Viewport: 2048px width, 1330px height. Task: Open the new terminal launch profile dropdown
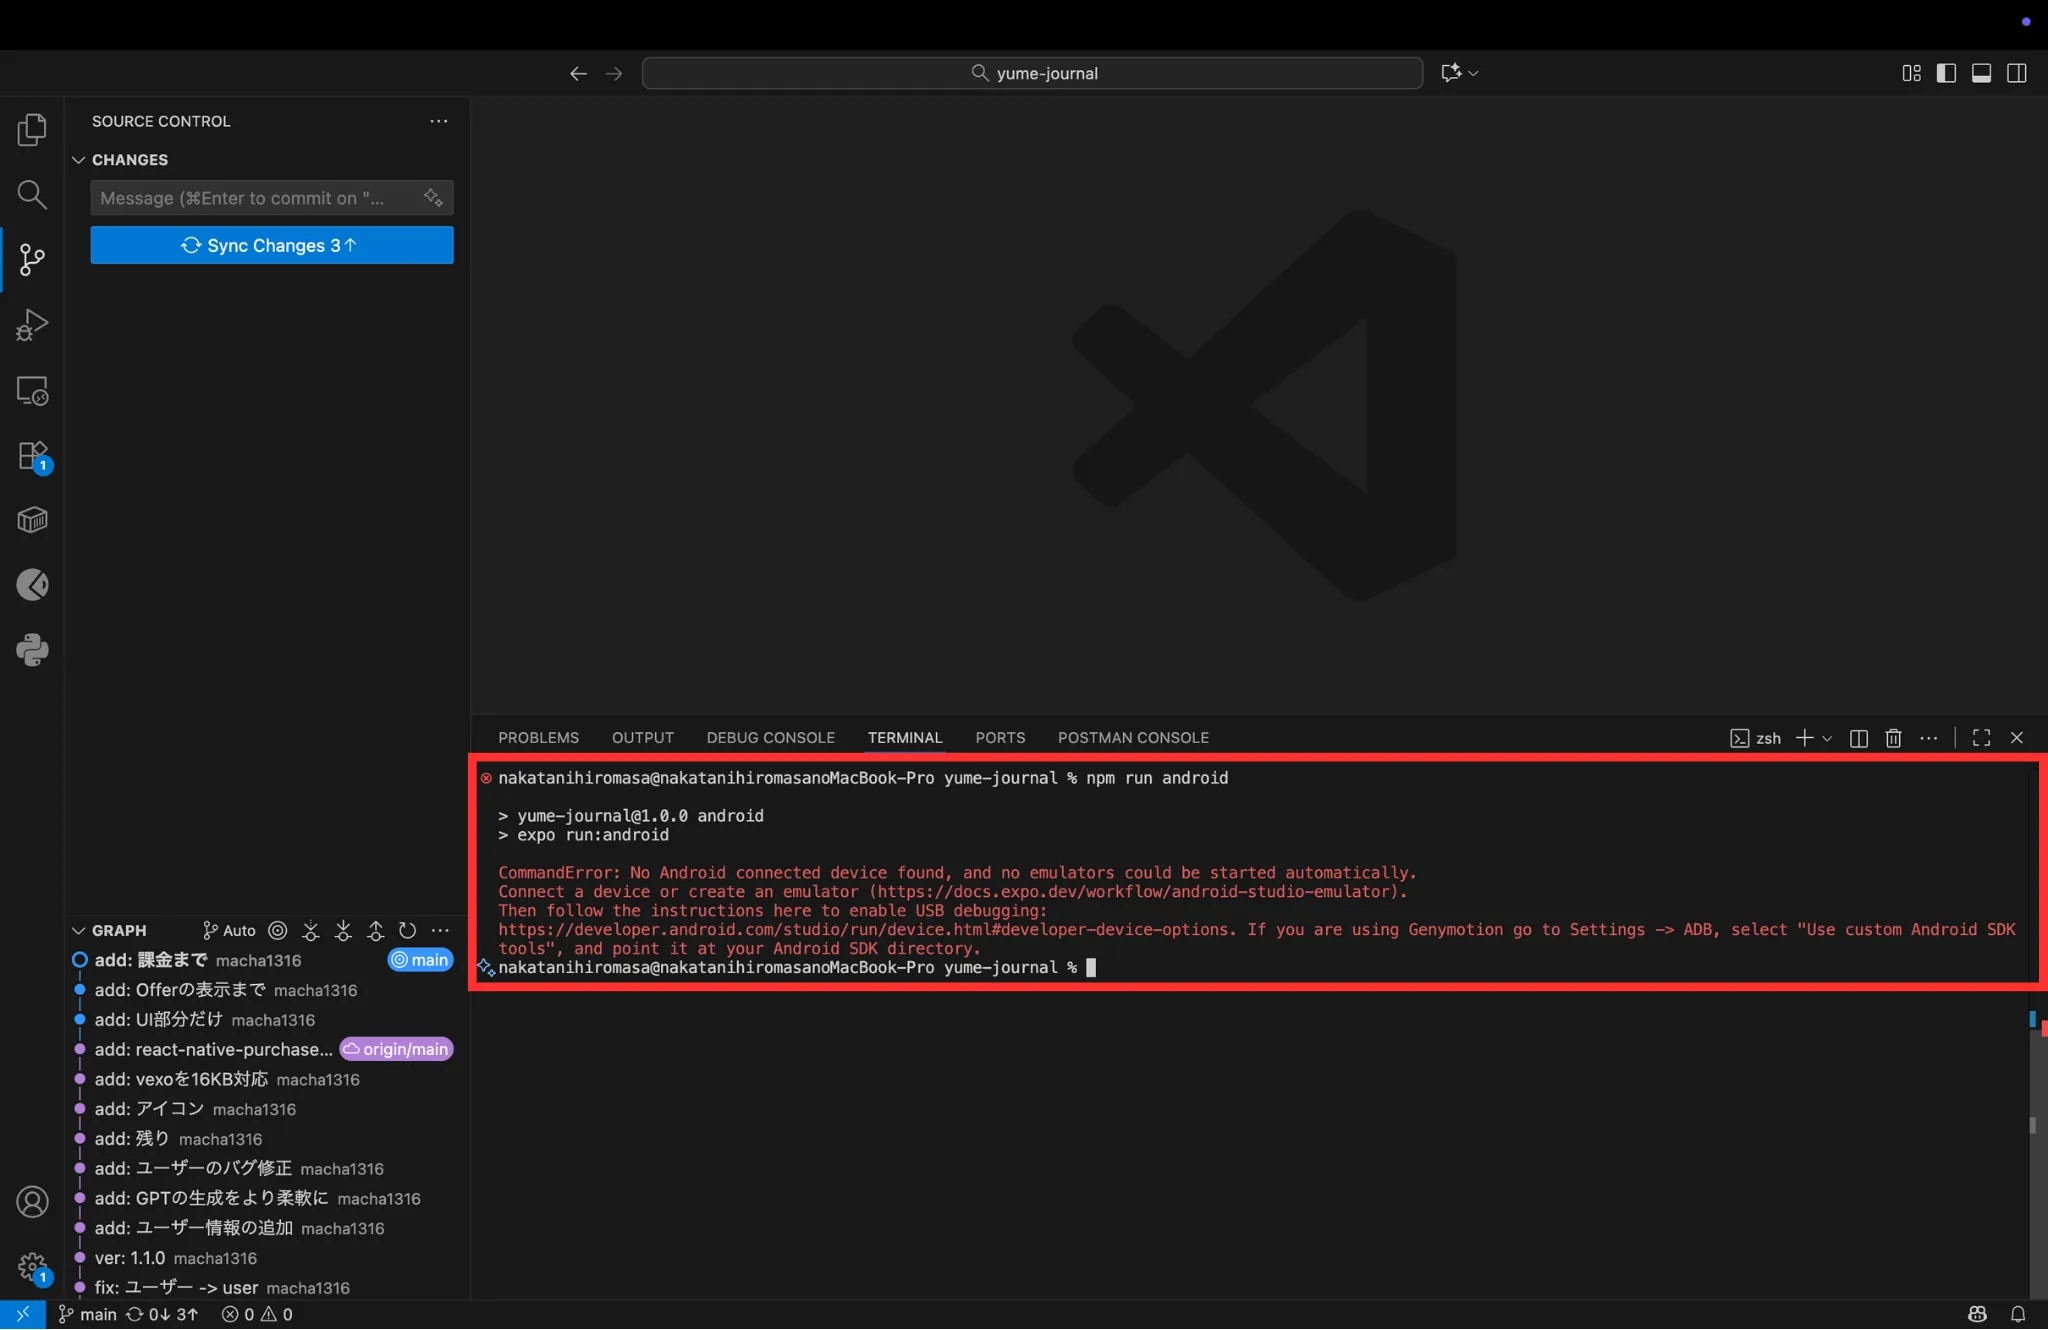[x=1827, y=738]
